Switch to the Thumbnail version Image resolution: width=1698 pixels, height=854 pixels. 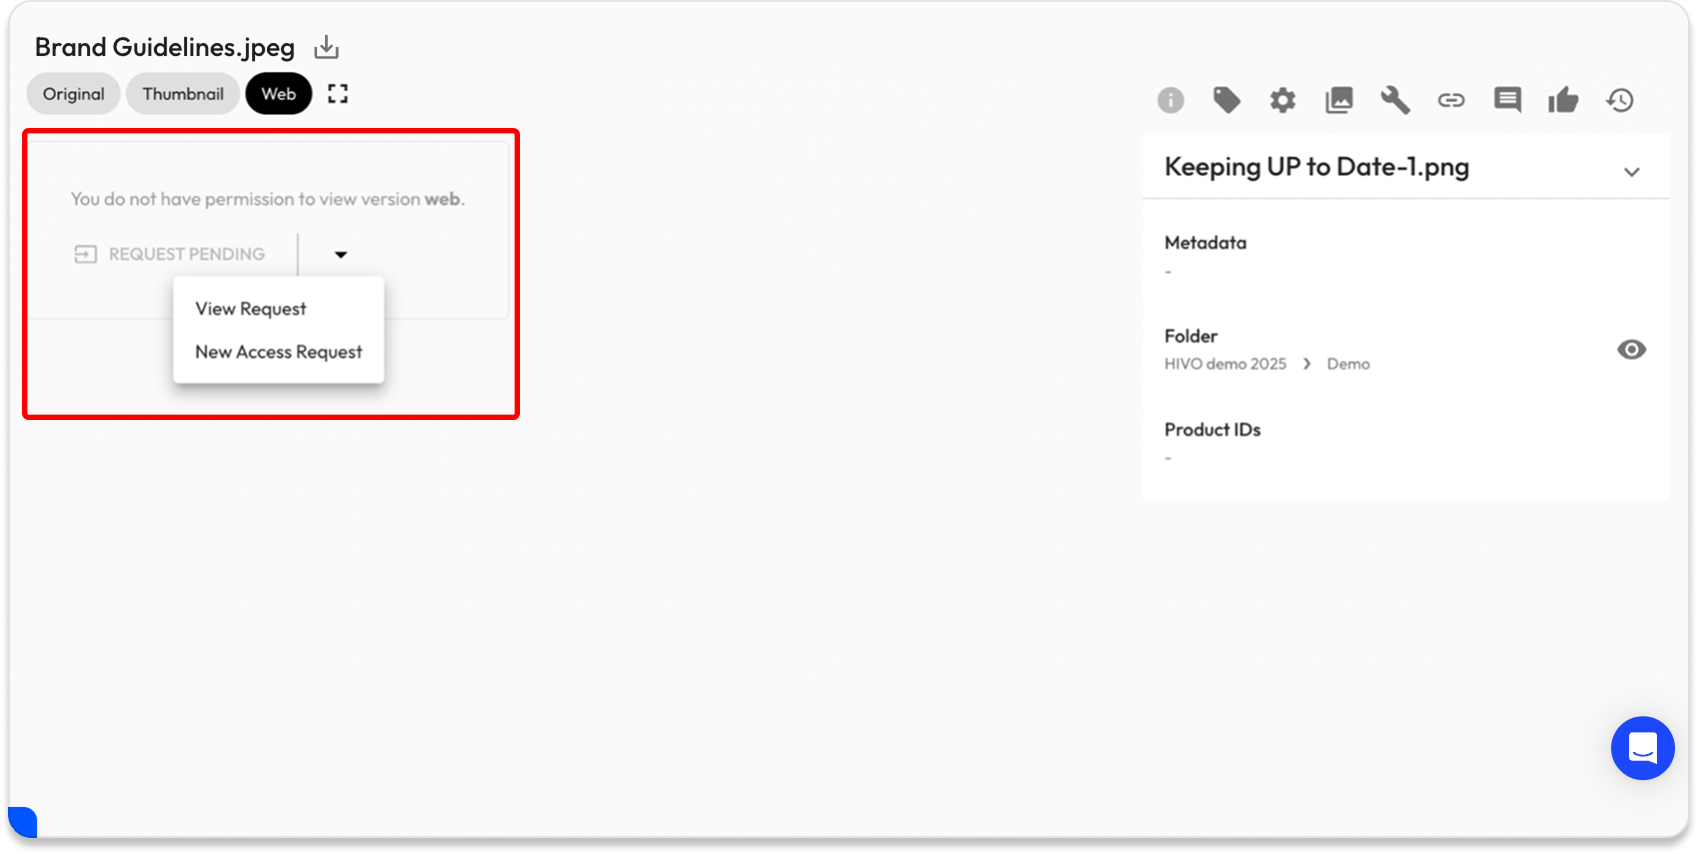[183, 94]
